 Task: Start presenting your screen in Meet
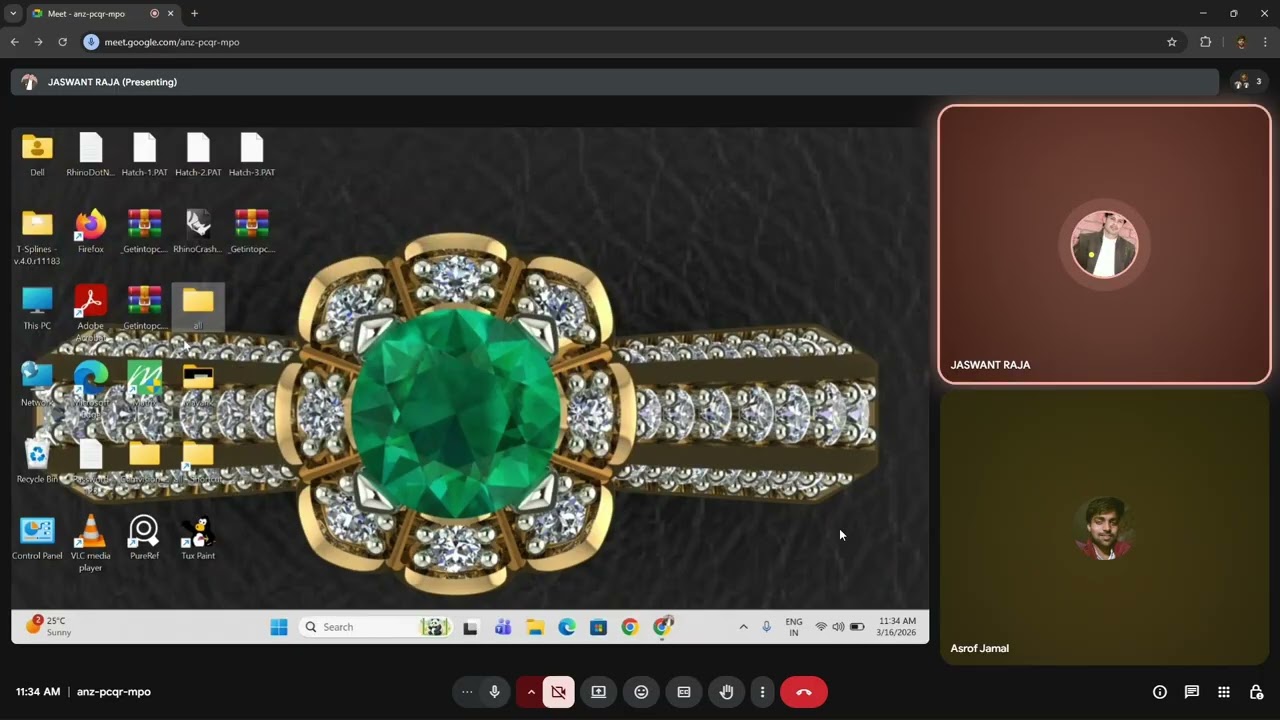[x=599, y=692]
